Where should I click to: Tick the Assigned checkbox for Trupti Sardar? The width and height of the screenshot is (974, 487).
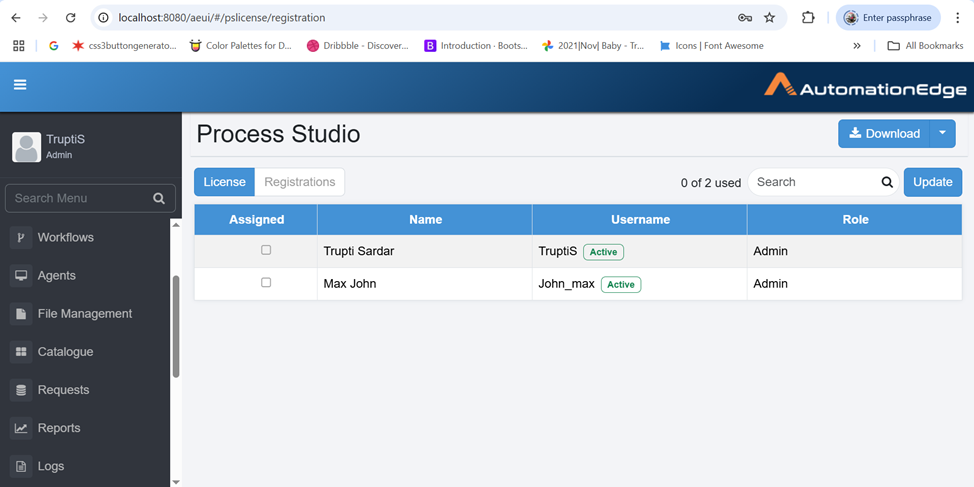point(266,250)
